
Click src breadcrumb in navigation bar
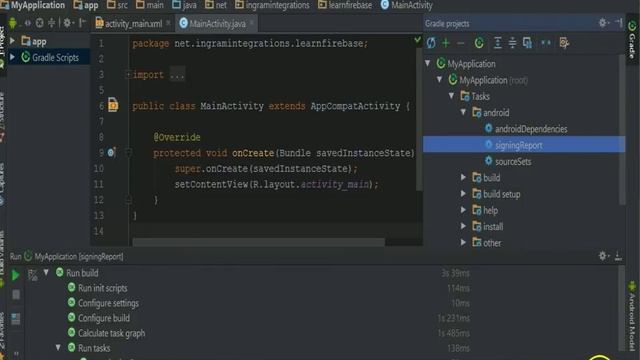[122, 5]
